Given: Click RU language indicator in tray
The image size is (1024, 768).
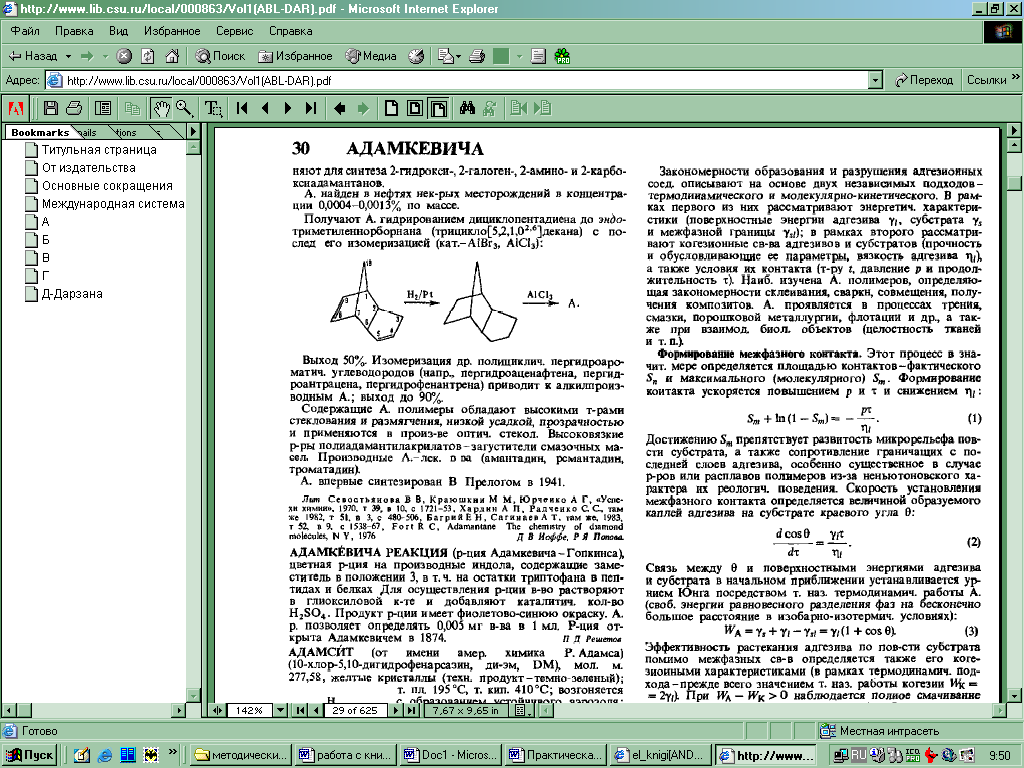Looking at the screenshot, I should click(859, 755).
